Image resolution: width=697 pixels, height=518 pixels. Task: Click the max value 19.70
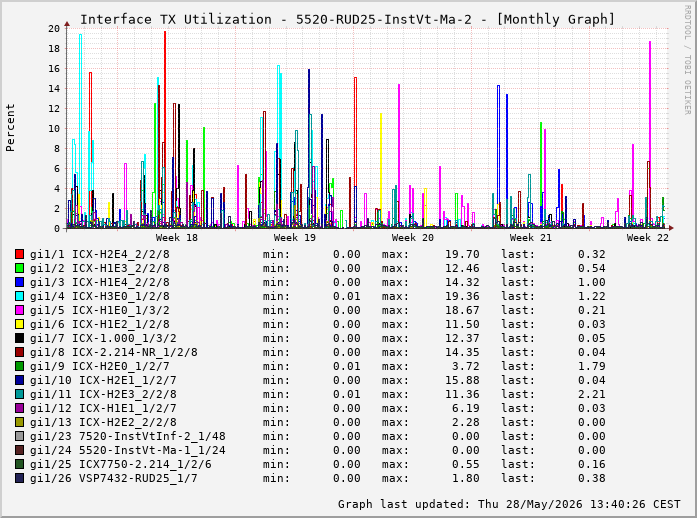pyautogui.click(x=462, y=254)
